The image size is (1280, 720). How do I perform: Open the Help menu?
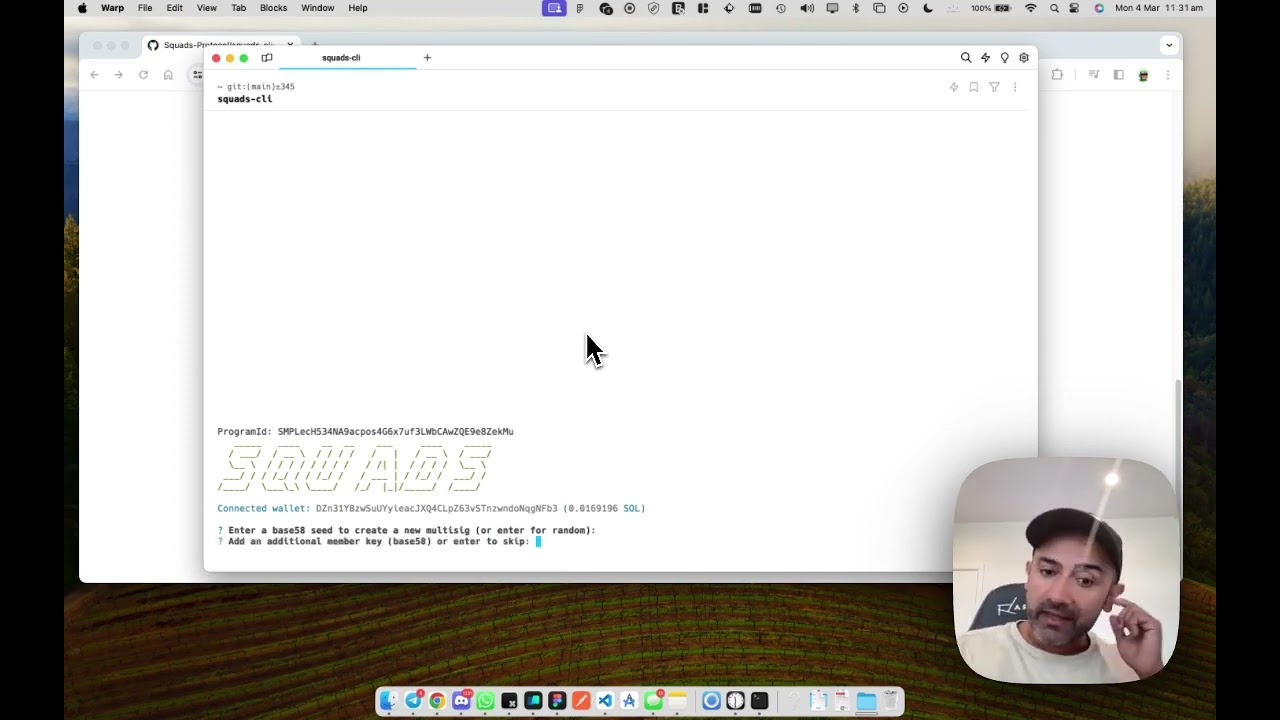click(x=358, y=8)
